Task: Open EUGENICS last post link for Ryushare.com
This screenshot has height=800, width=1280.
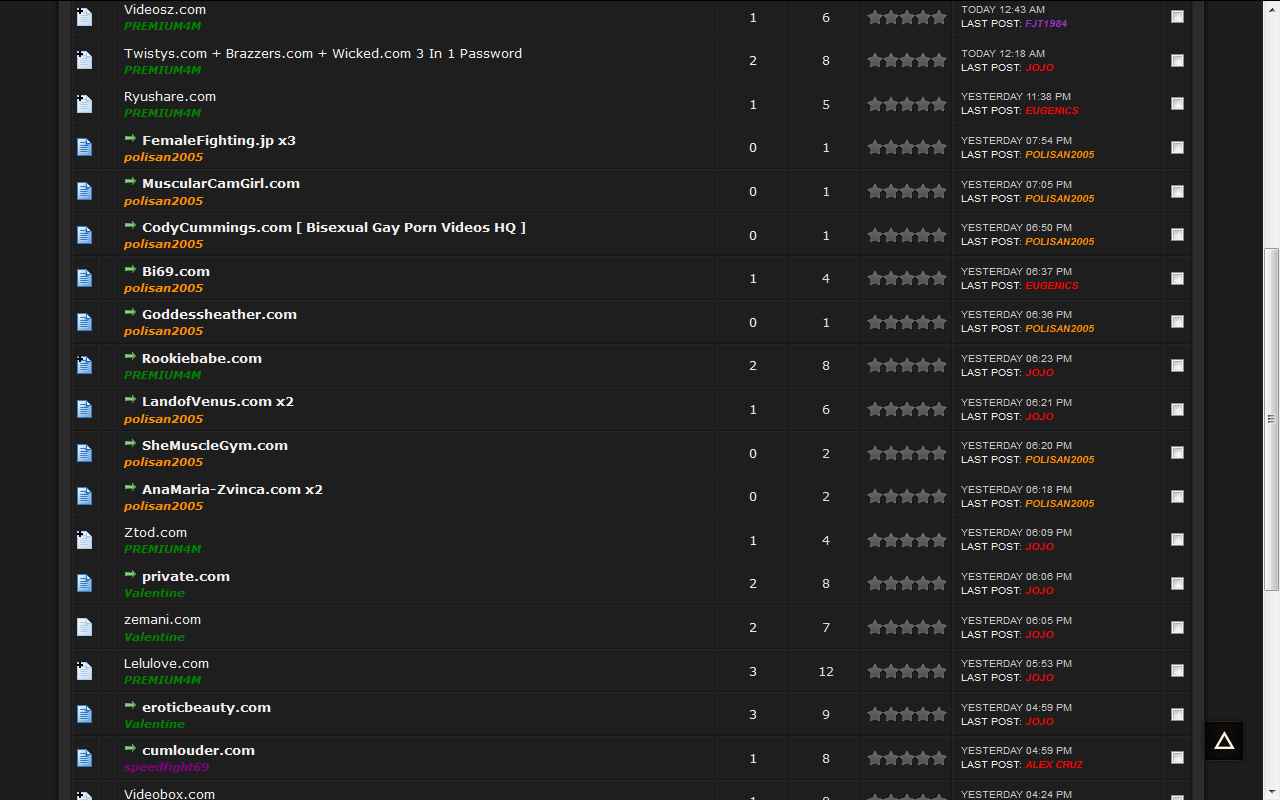Action: [x=1052, y=110]
